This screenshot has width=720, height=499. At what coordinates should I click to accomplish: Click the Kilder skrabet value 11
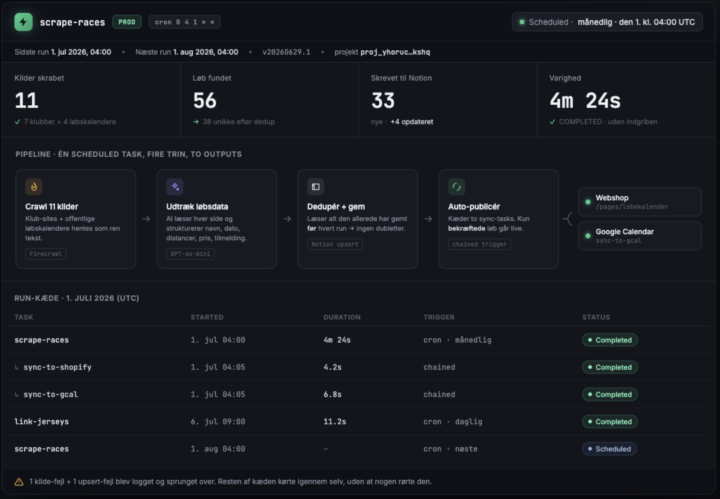(x=26, y=101)
